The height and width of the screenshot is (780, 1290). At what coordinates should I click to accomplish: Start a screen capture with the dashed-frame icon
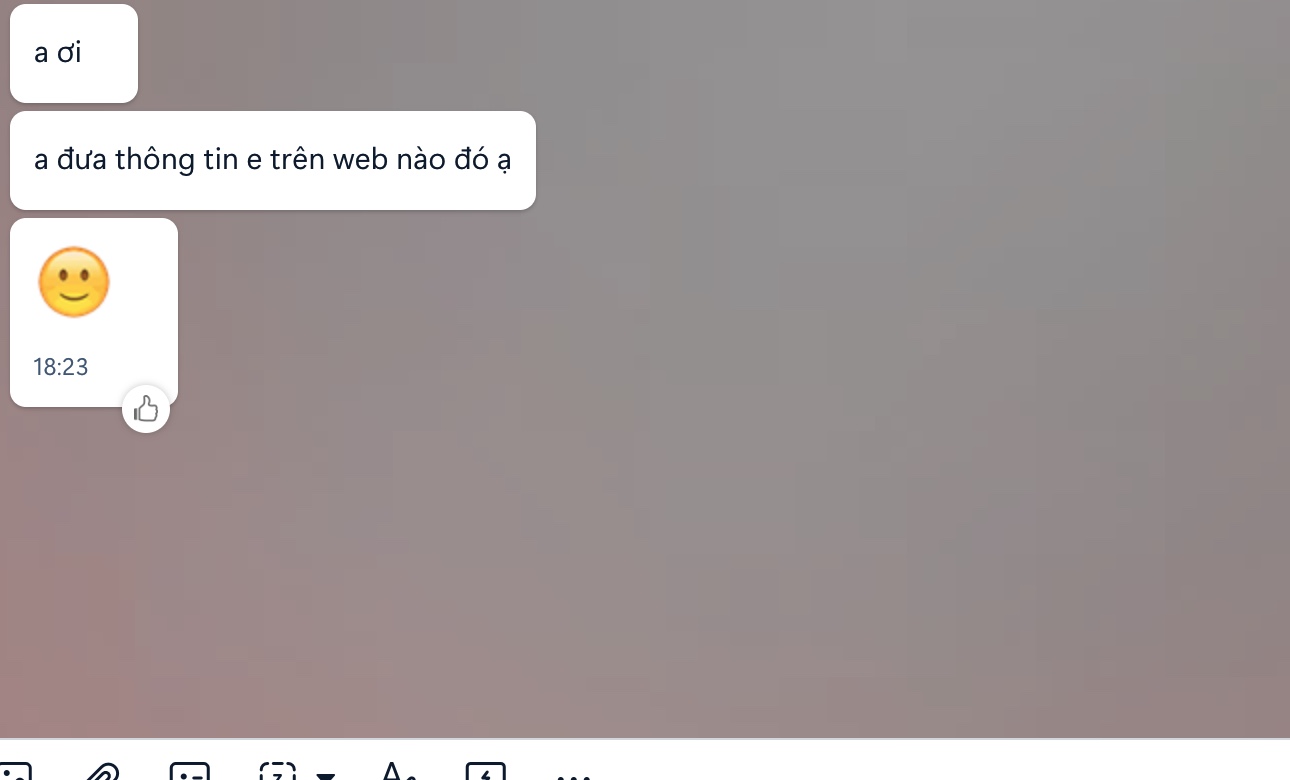278,772
